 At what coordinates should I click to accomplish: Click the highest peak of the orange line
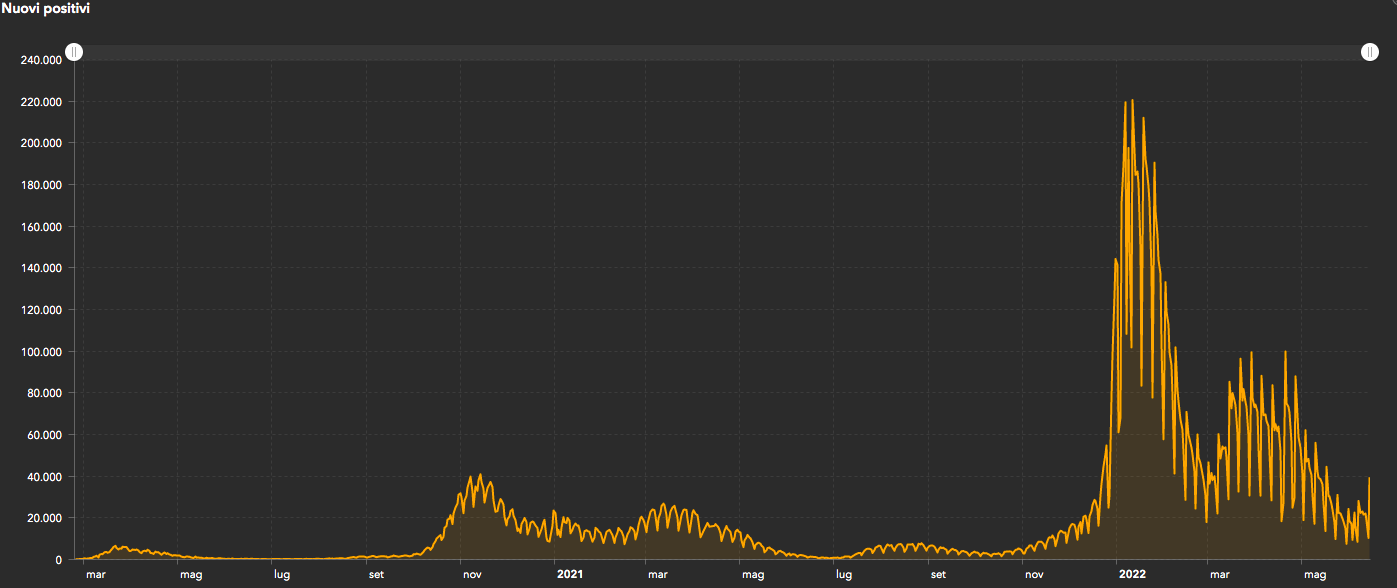(1132, 101)
